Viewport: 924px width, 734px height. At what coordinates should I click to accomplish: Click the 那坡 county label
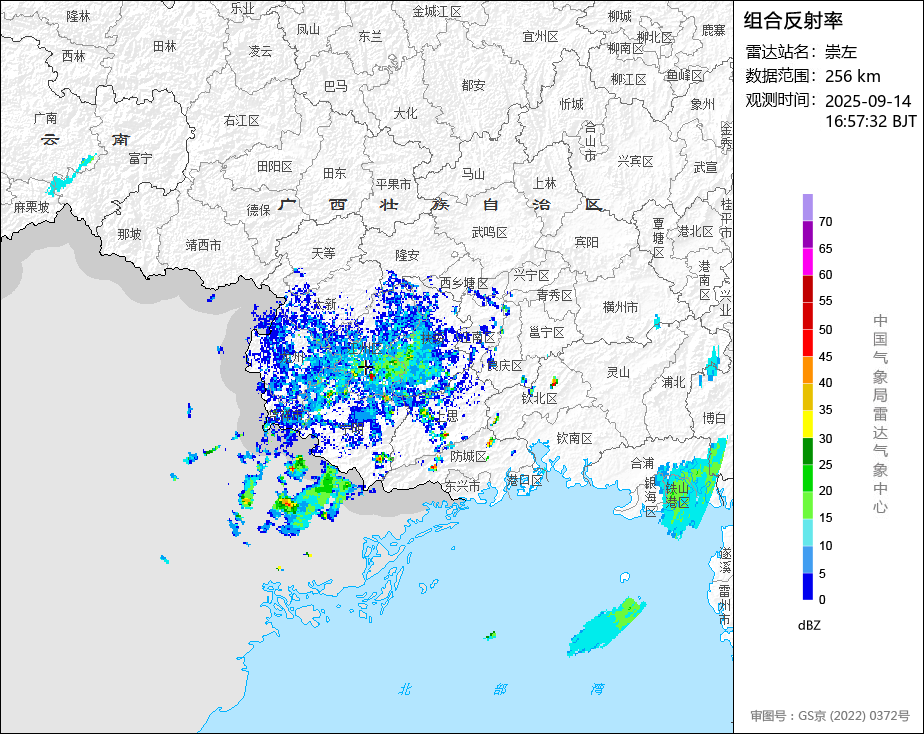(129, 234)
